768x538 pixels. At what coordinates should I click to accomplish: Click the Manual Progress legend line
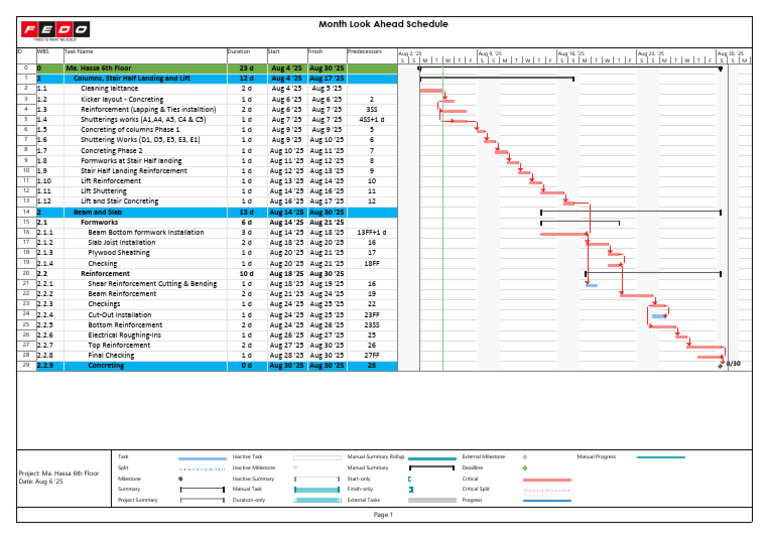pos(661,457)
